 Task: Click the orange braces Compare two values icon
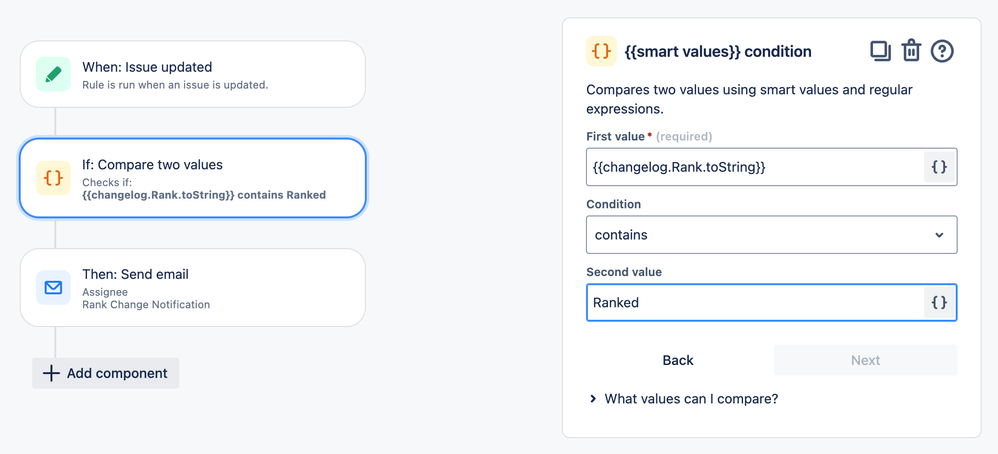point(53,178)
